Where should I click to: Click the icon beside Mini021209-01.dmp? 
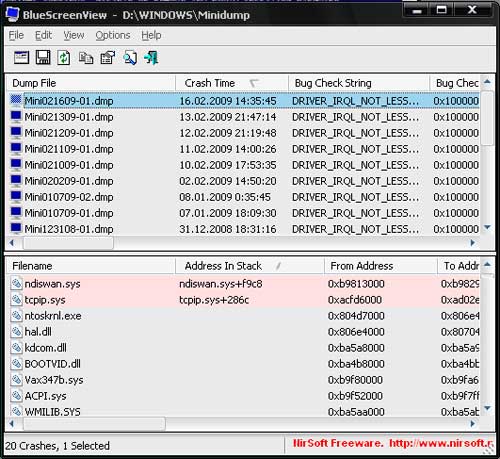(16, 132)
